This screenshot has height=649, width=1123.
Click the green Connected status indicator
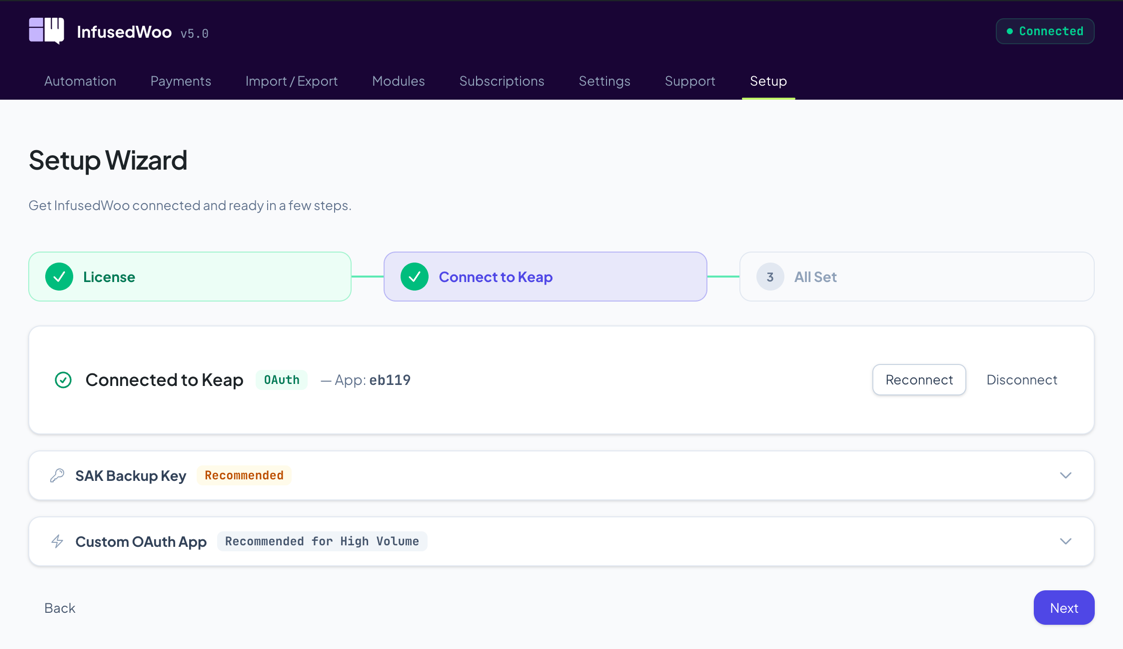1044,31
